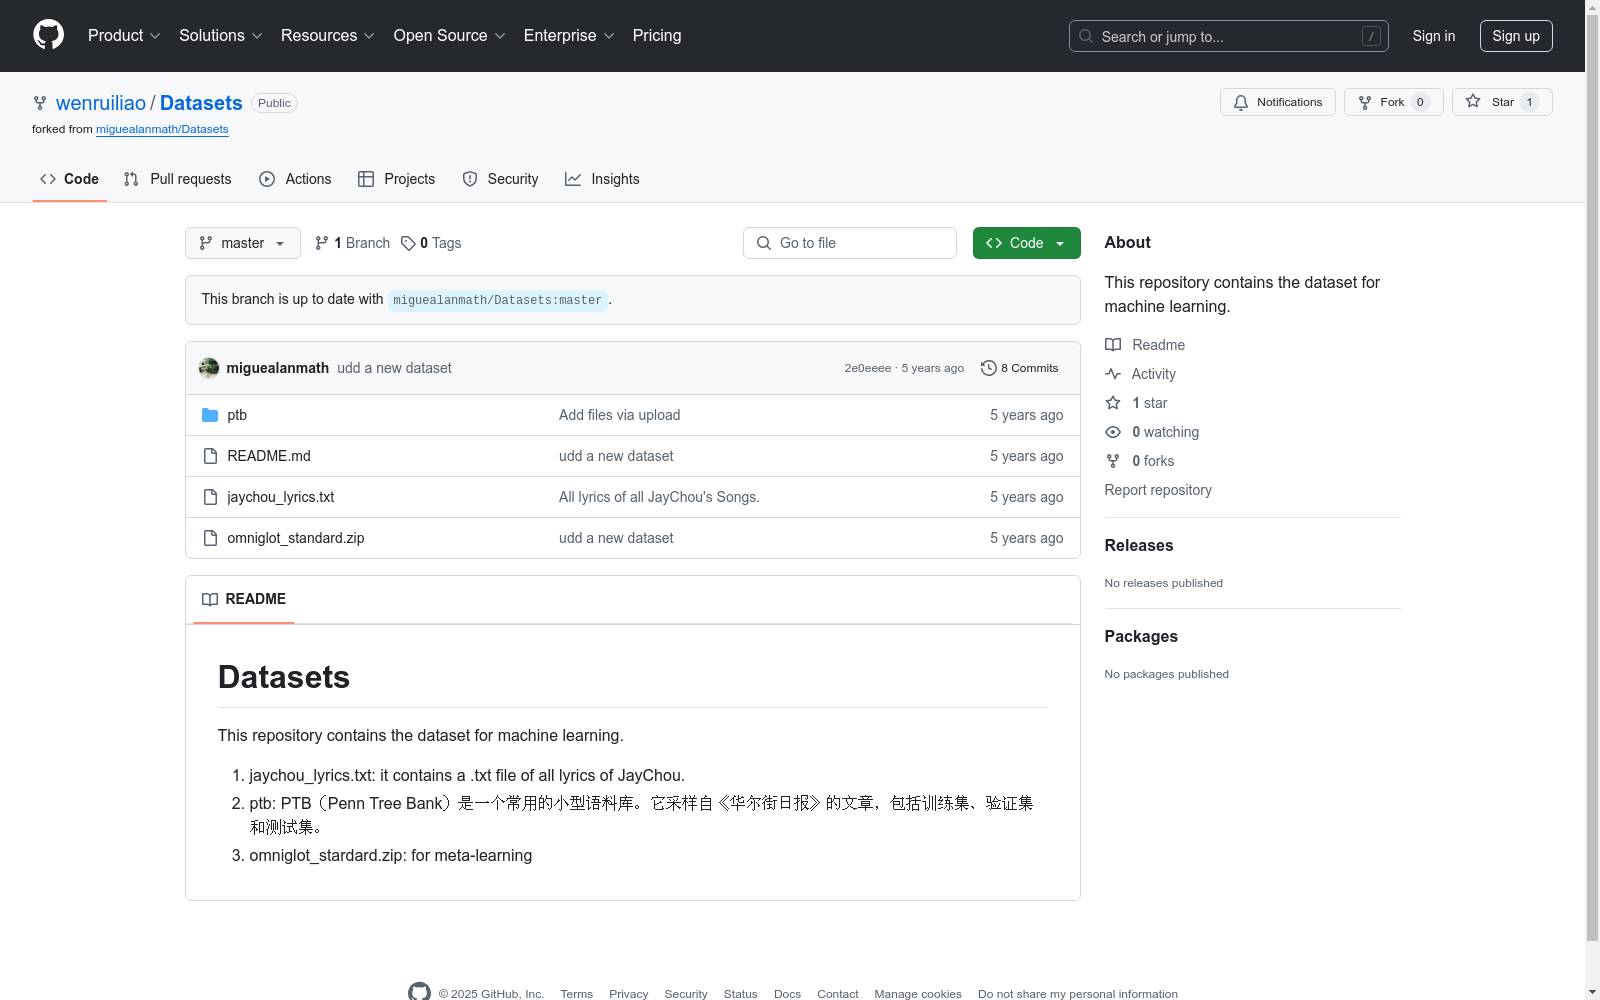1600x1000 pixels.
Task: Click the GitHub logo in the footer
Action: tap(419, 992)
